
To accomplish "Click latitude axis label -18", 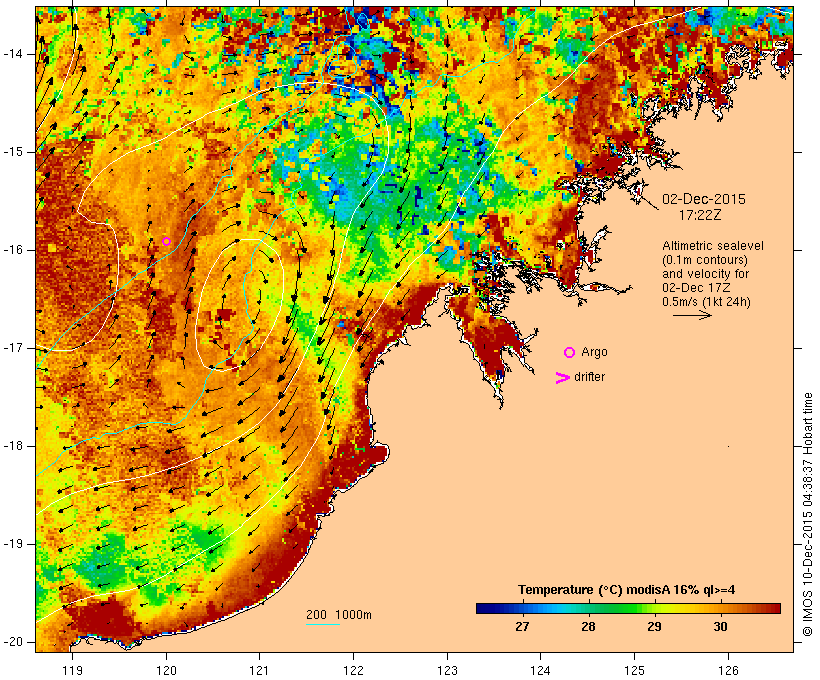I will tap(12, 446).
